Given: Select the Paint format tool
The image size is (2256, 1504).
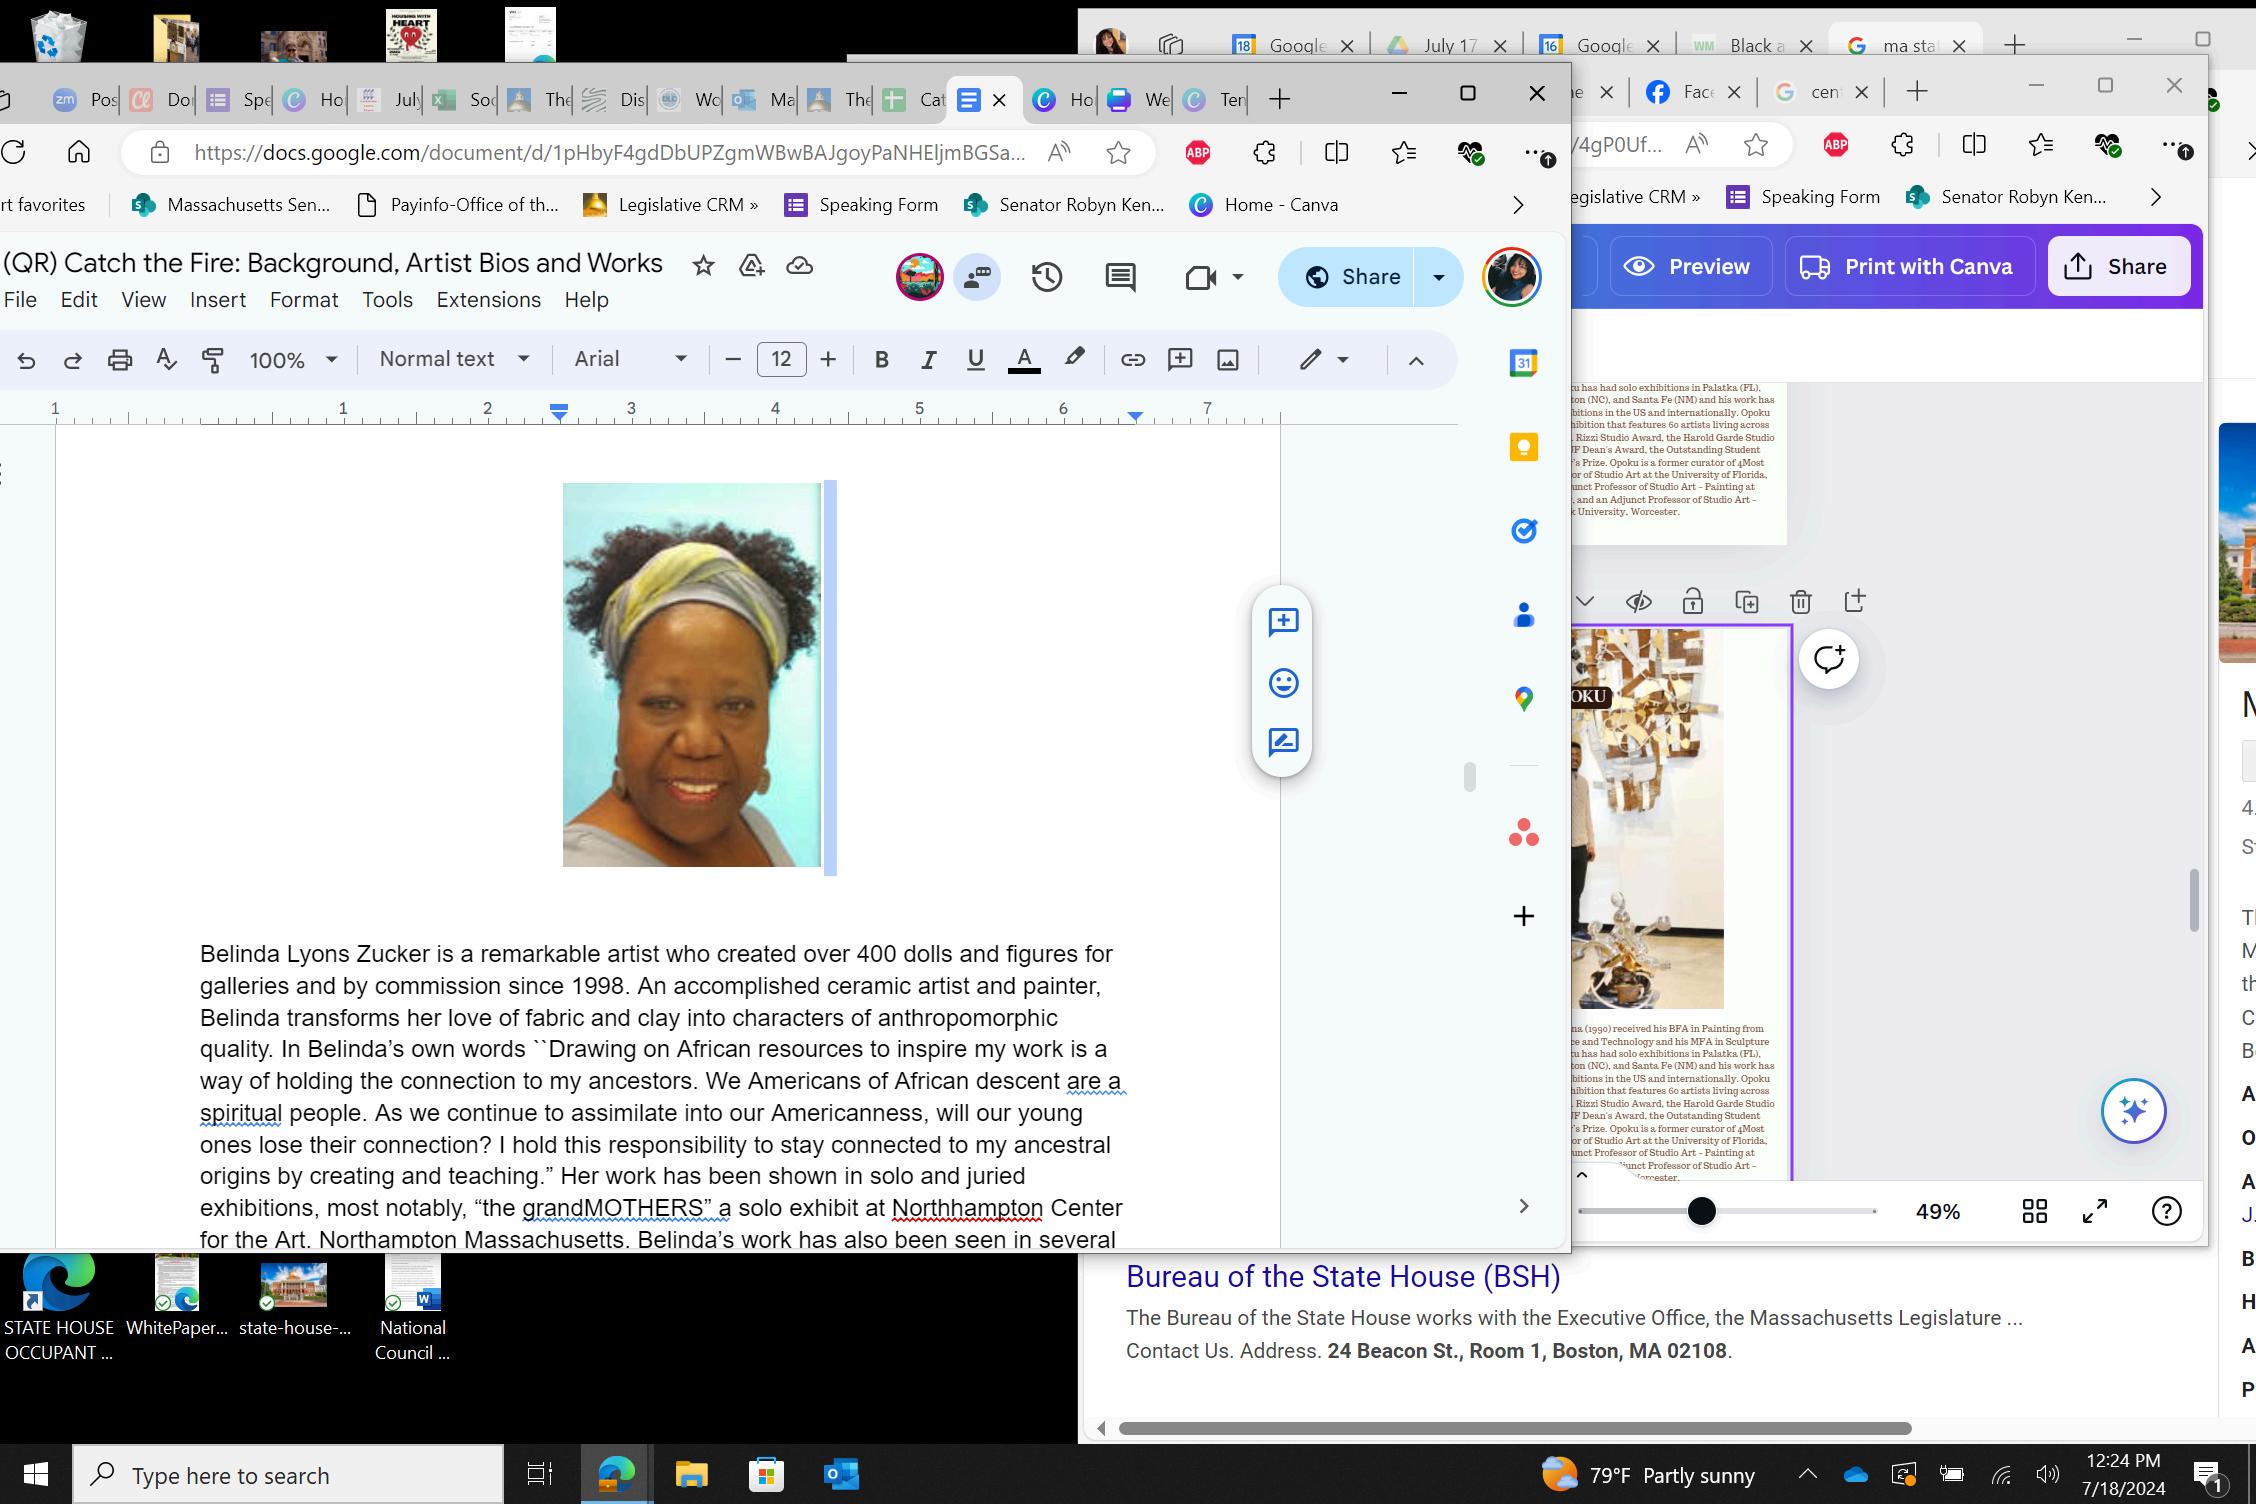Looking at the screenshot, I should (213, 360).
